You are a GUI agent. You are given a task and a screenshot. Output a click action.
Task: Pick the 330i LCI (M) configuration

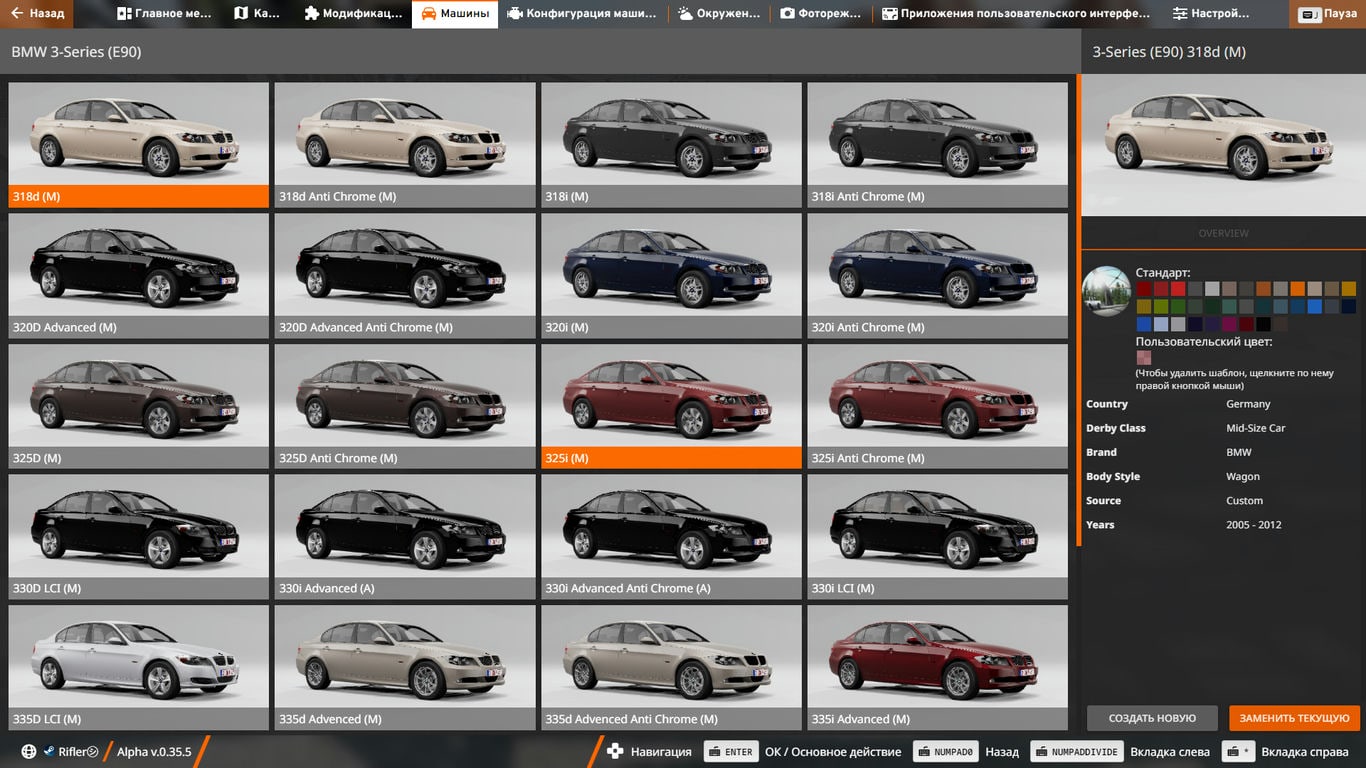click(x=937, y=537)
